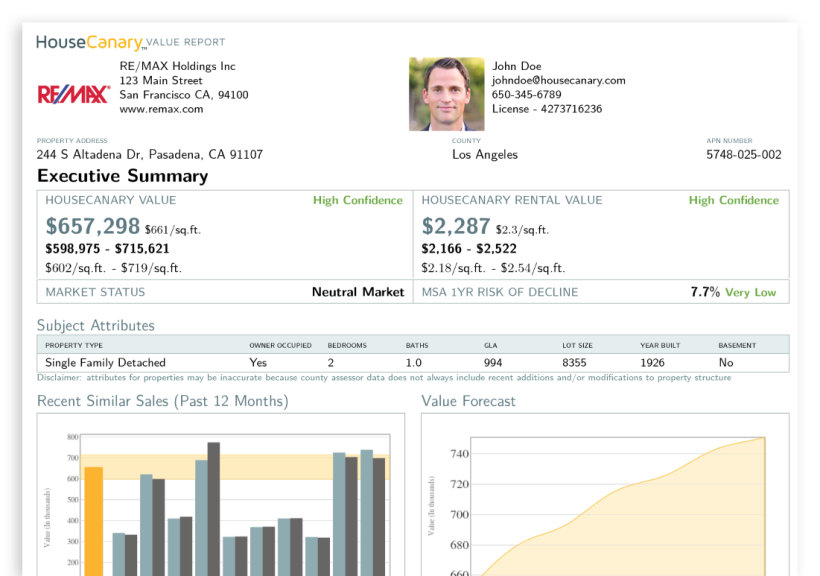Image resolution: width=820 pixels, height=576 pixels.
Task: Select the rental range '$2,166 - $2,522'
Action: coord(469,249)
